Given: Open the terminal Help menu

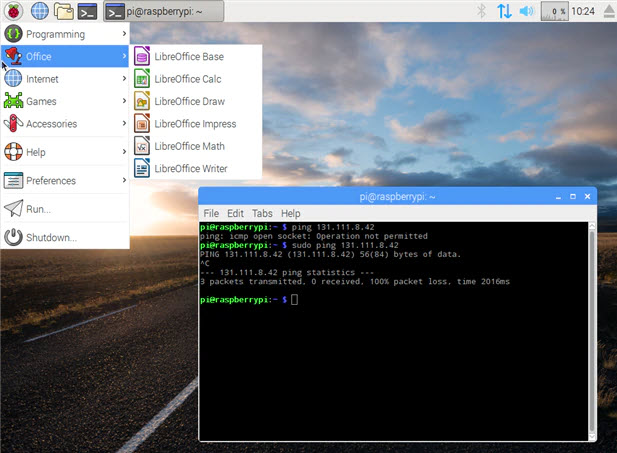Looking at the screenshot, I should (290, 213).
